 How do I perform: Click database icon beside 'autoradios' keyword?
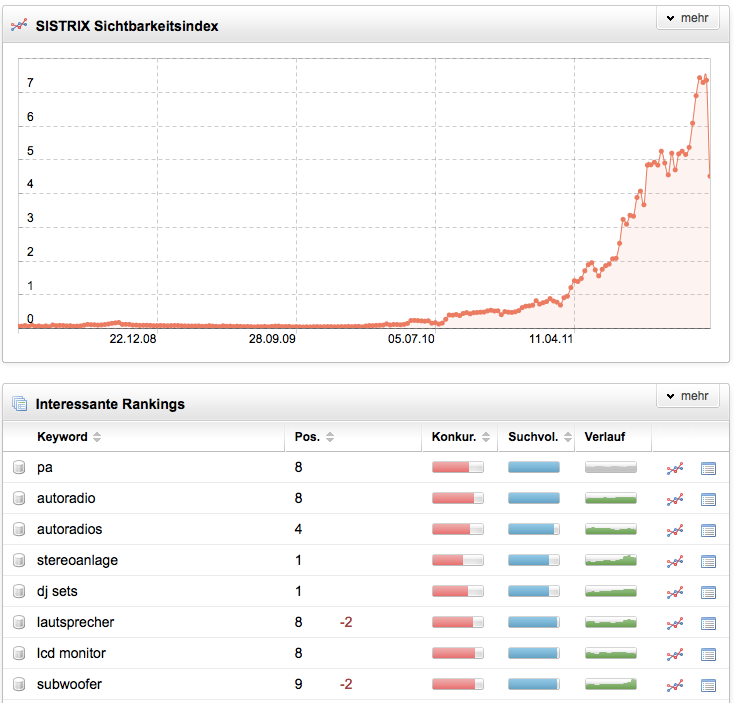pos(18,530)
